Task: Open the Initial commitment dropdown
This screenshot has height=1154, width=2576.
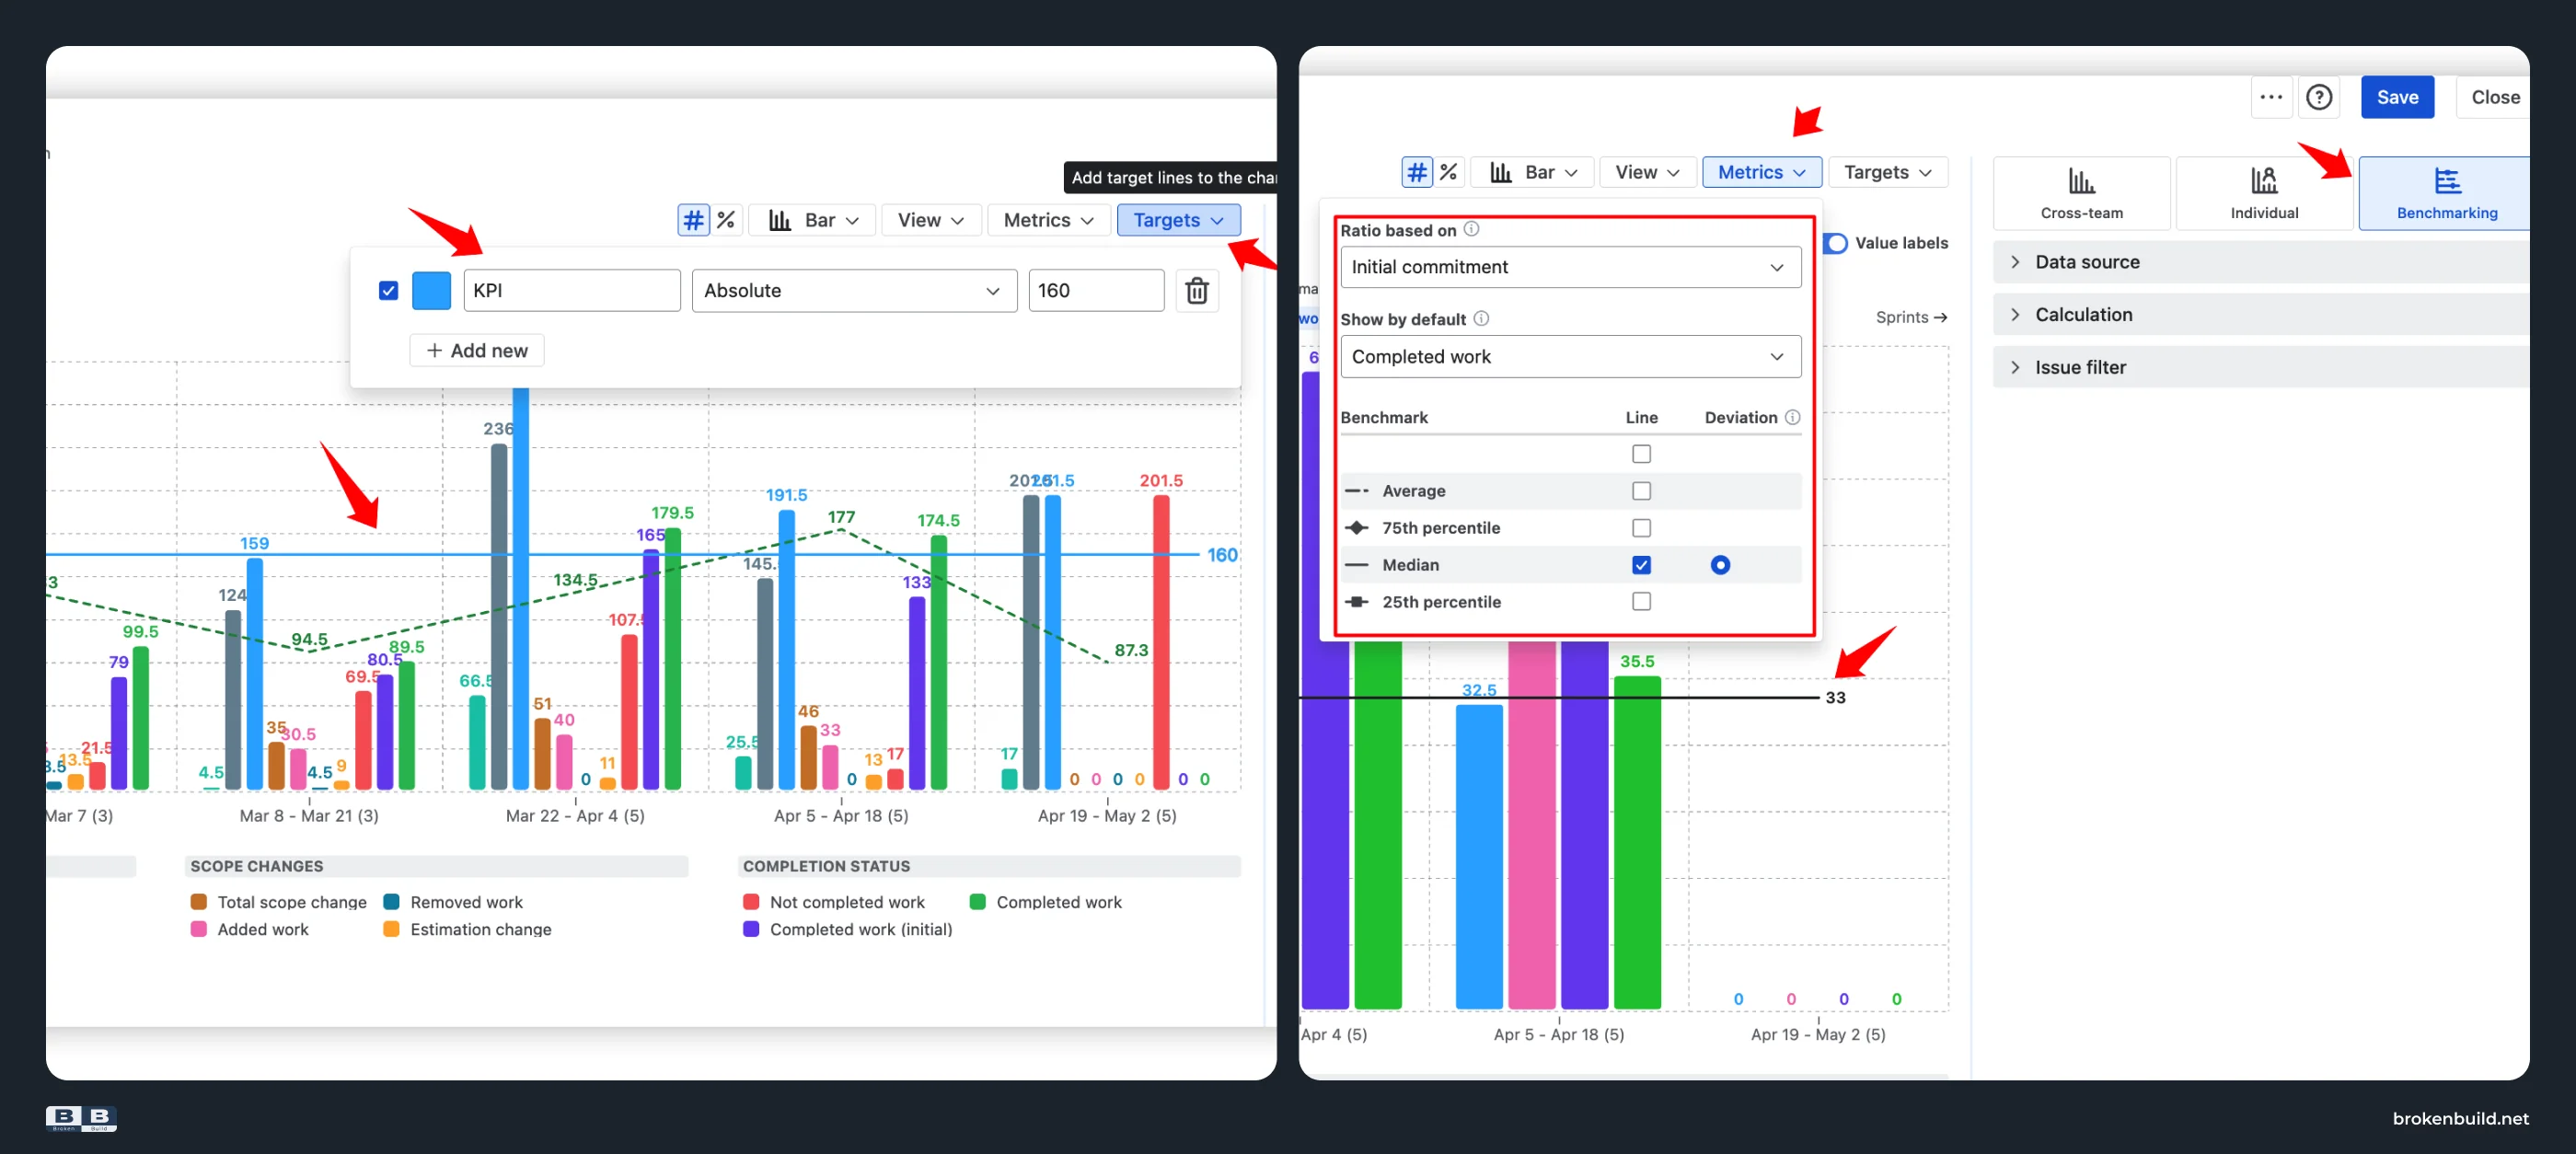Action: coord(1570,267)
